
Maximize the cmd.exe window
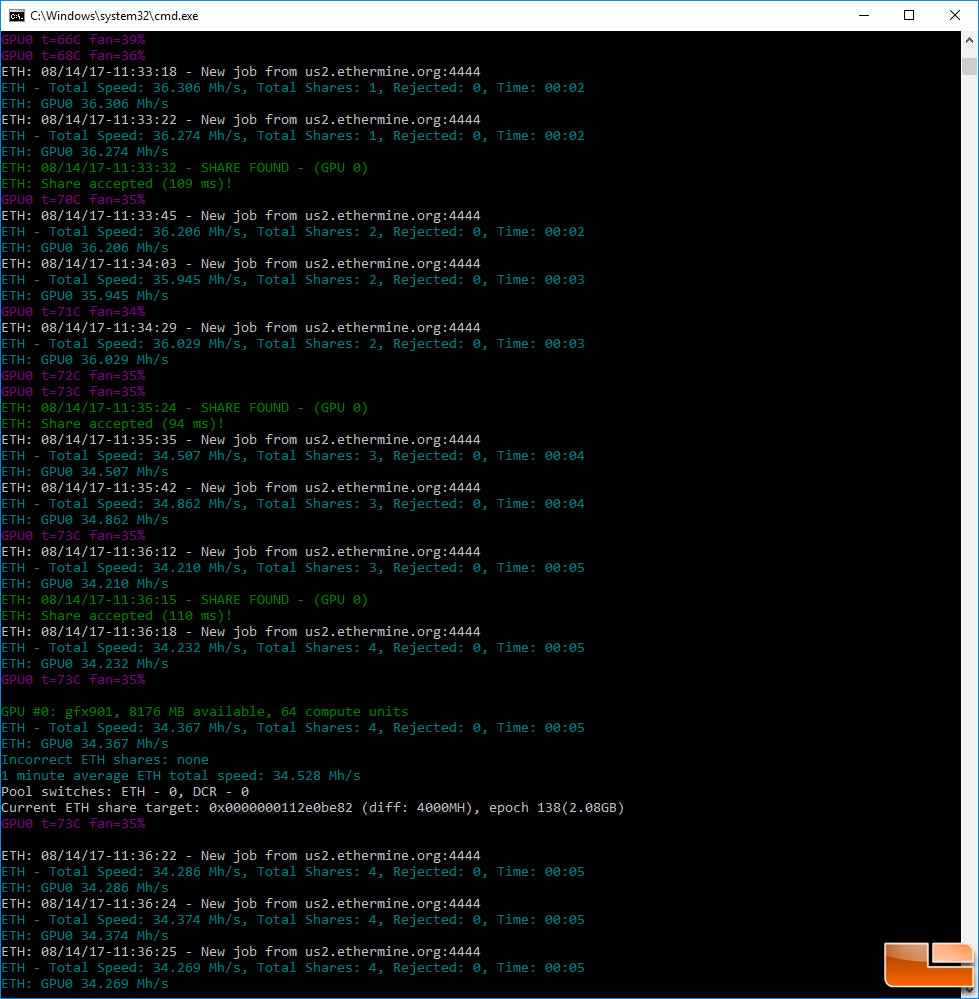pyautogui.click(x=909, y=15)
